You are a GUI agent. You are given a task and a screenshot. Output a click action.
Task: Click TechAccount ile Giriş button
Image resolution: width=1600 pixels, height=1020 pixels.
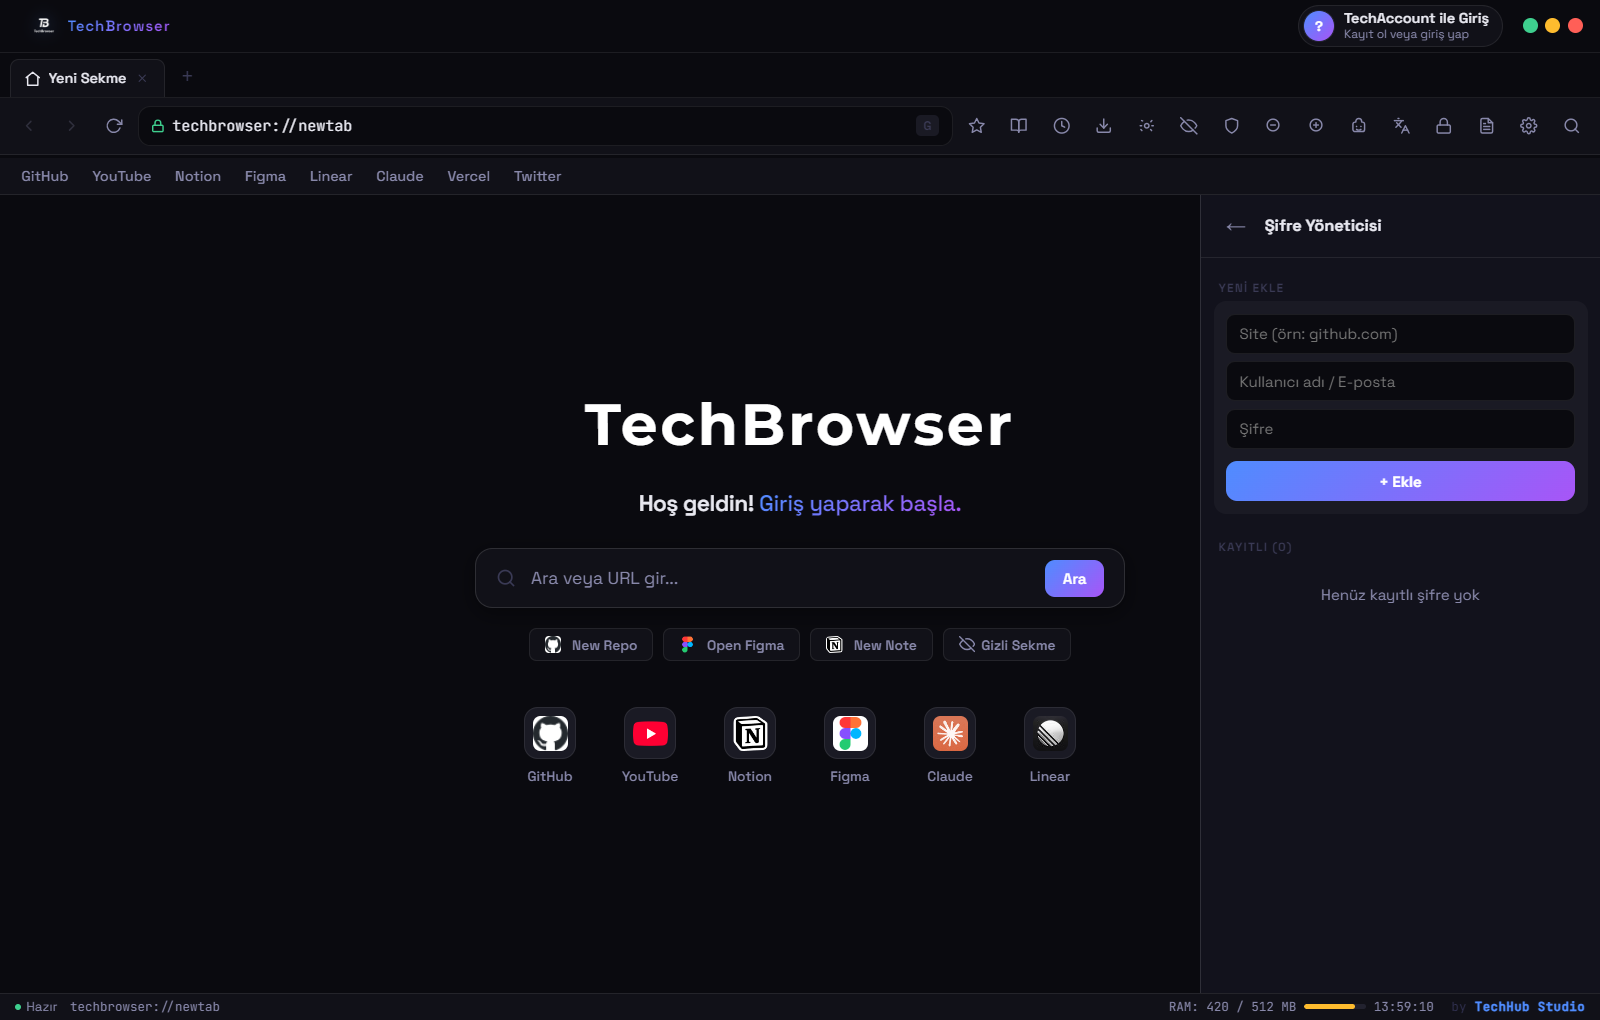(1400, 26)
